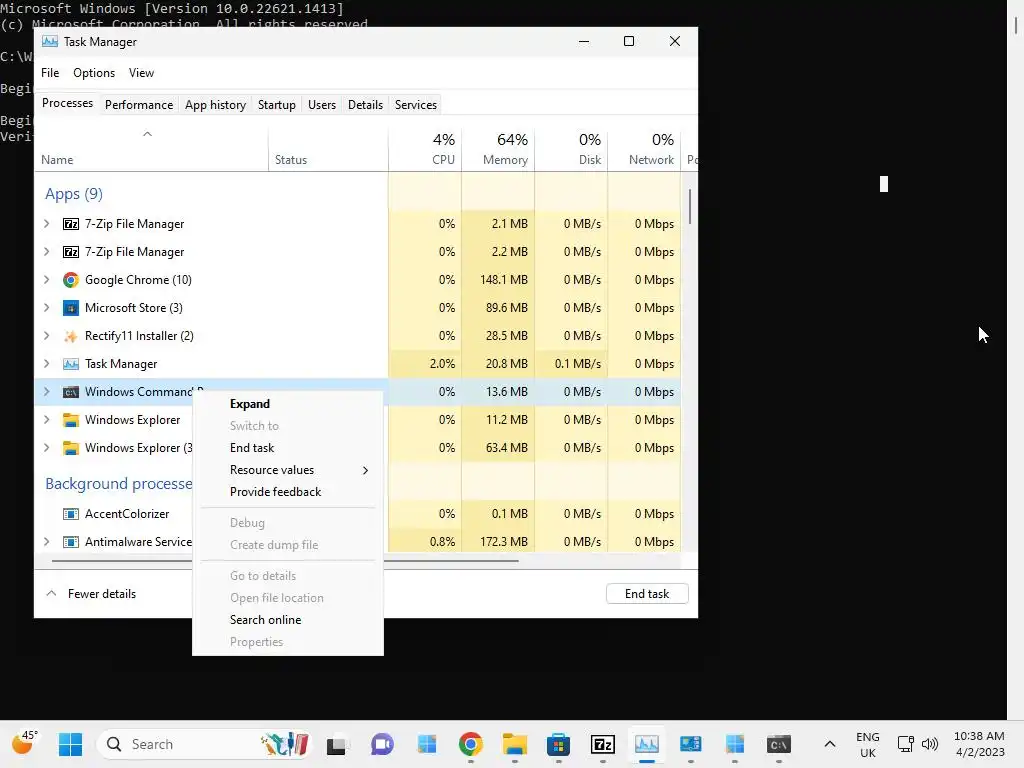The width and height of the screenshot is (1024, 768).
Task: Click the Windows Command Processor row icon
Action: 71,392
